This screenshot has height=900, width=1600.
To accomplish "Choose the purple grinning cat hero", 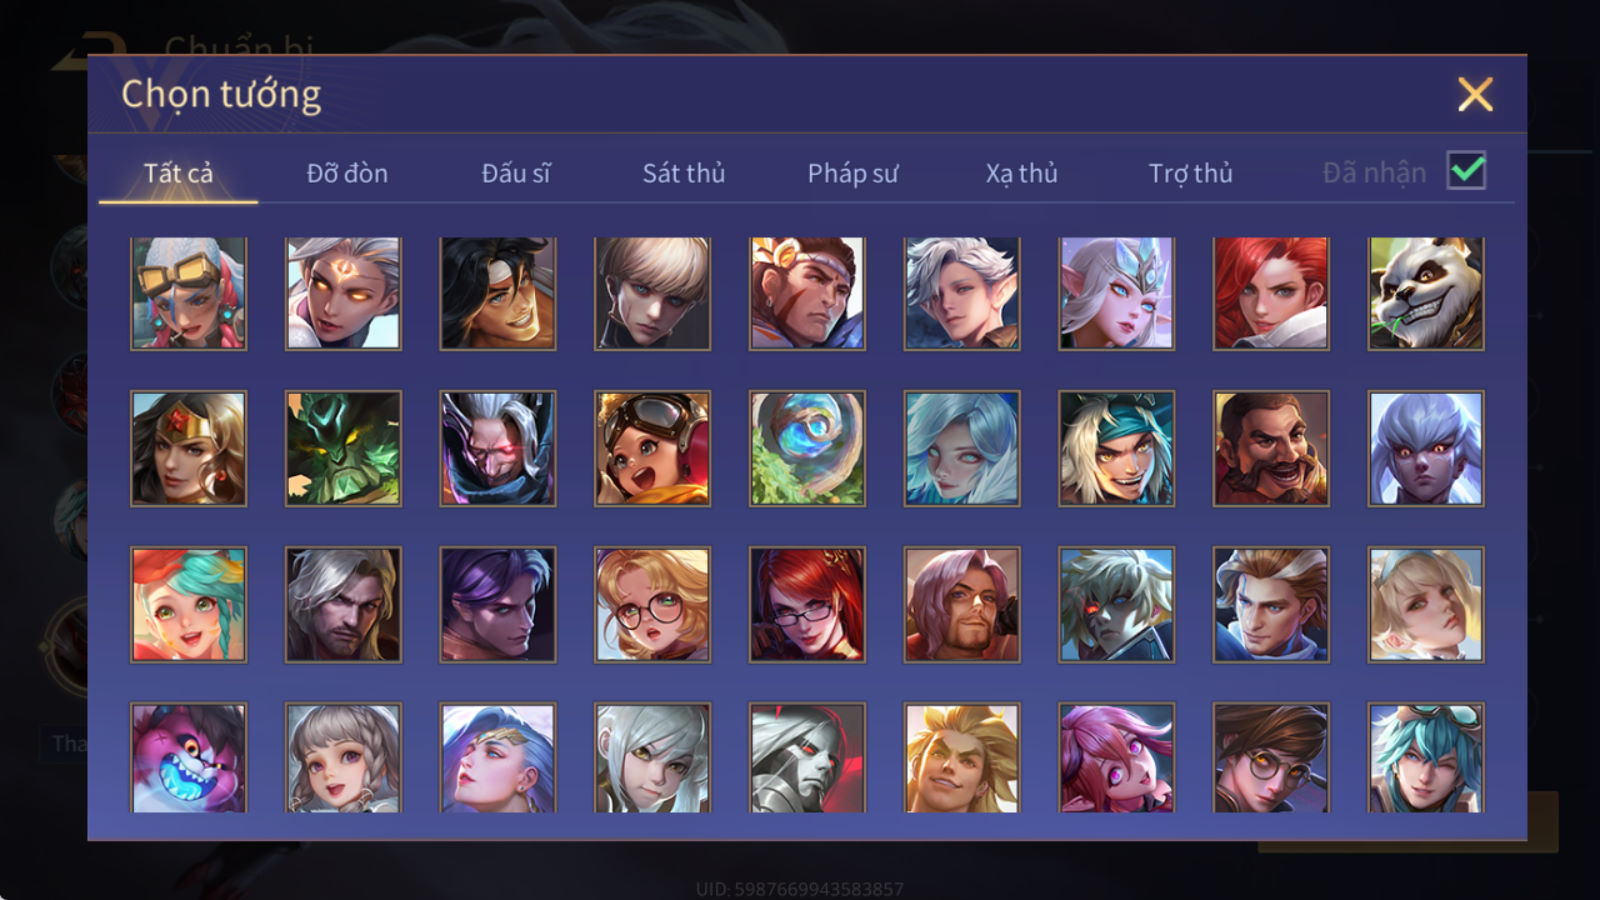I will [x=188, y=757].
